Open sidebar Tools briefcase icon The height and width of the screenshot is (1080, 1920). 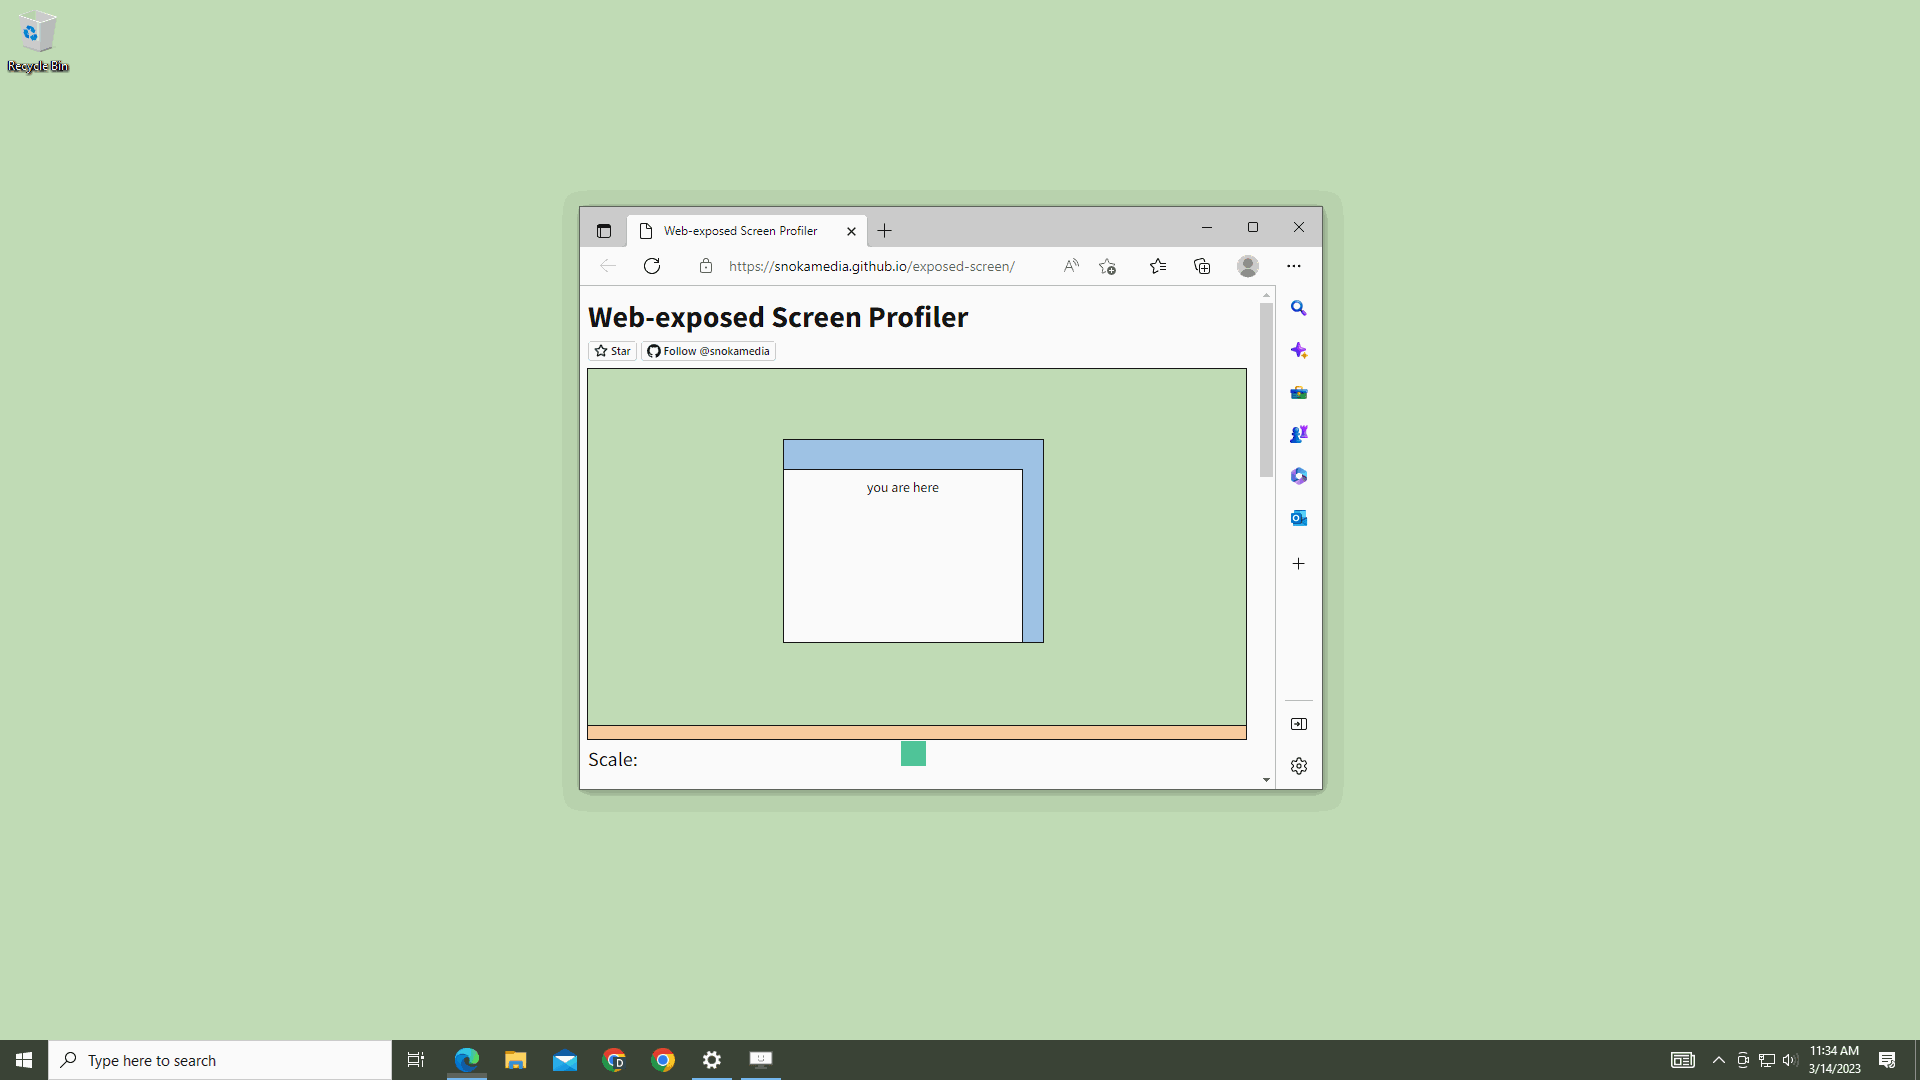pos(1298,393)
